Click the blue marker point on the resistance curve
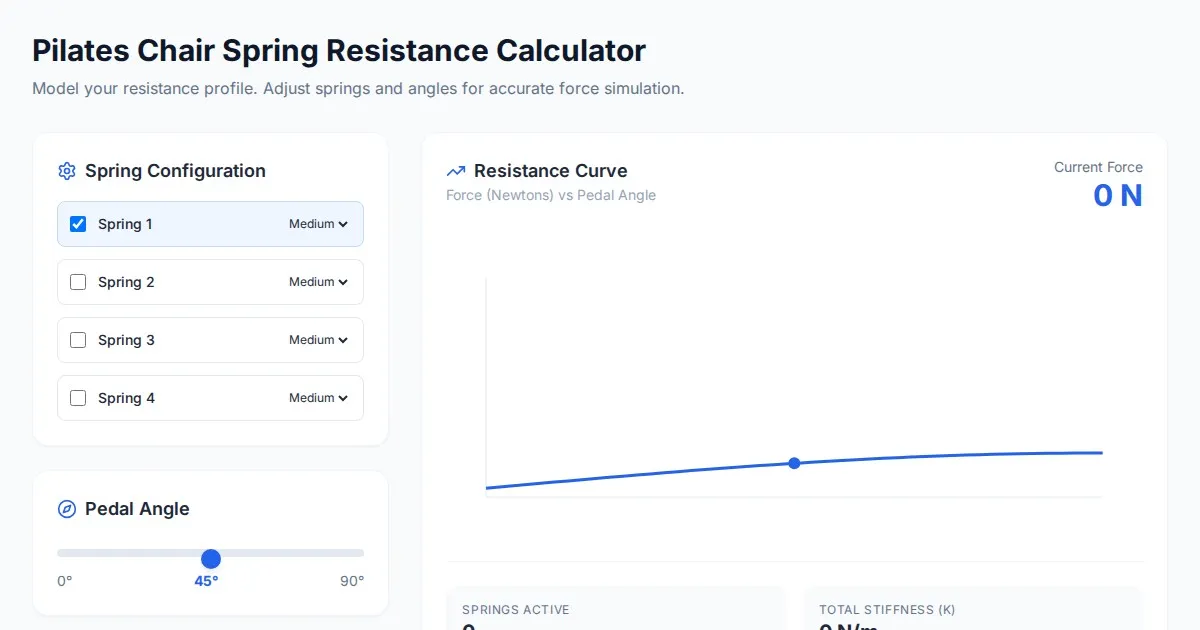1200x630 pixels. point(794,463)
